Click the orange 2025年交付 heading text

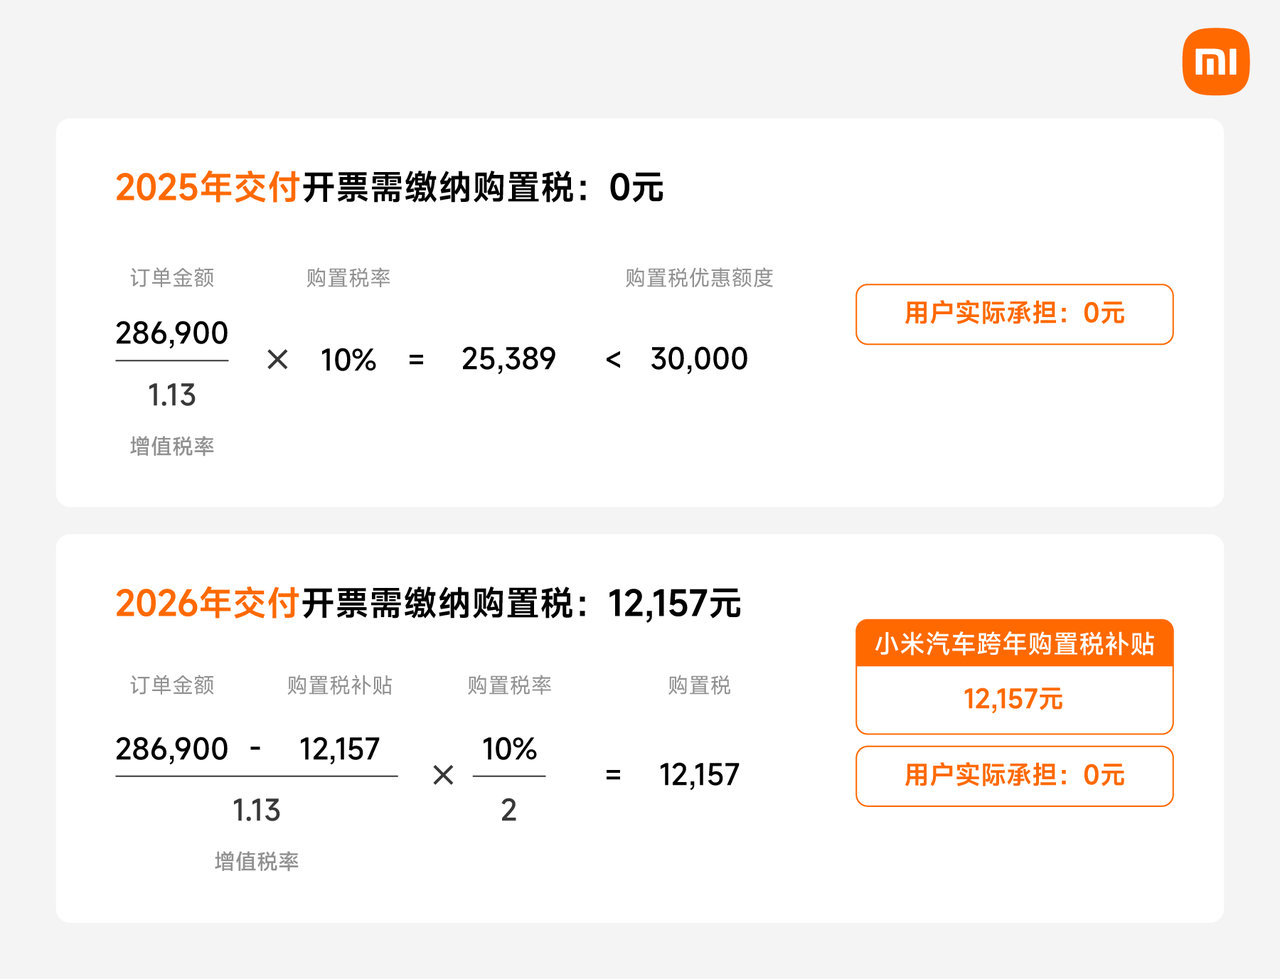(207, 188)
